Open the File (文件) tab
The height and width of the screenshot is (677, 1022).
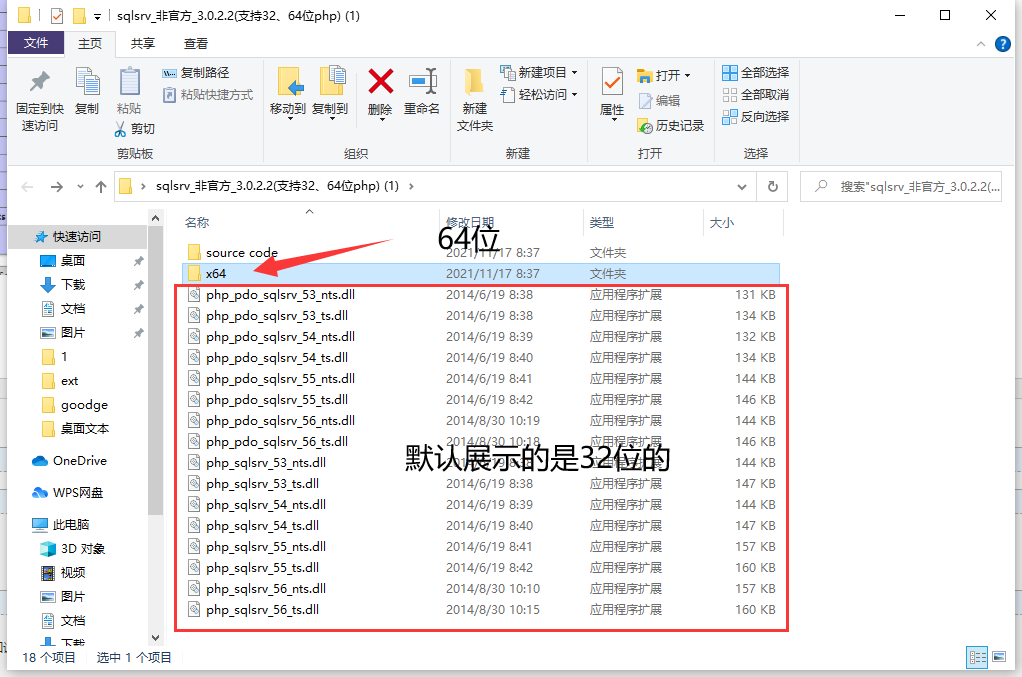pos(36,43)
